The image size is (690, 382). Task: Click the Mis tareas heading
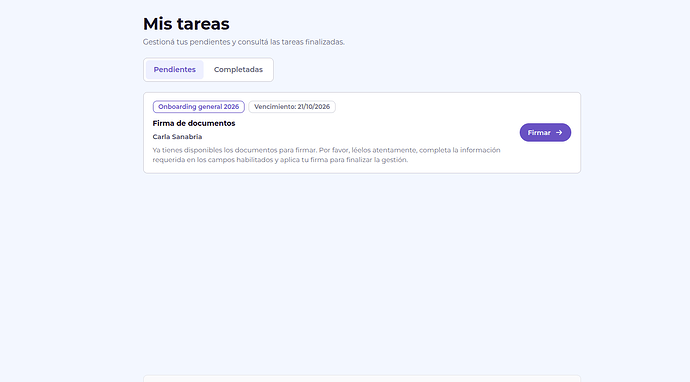coord(186,24)
